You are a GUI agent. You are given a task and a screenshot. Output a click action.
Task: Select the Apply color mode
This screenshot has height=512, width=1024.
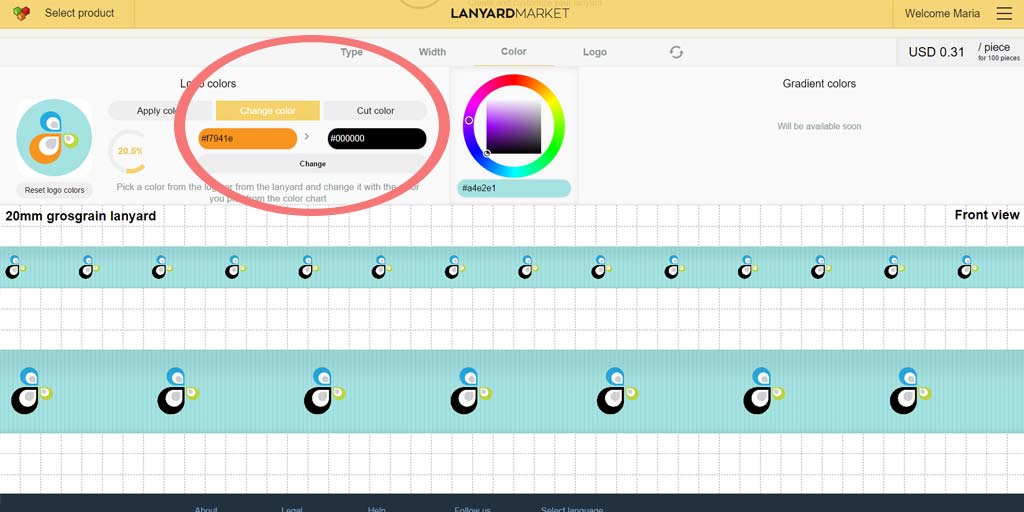click(x=159, y=111)
